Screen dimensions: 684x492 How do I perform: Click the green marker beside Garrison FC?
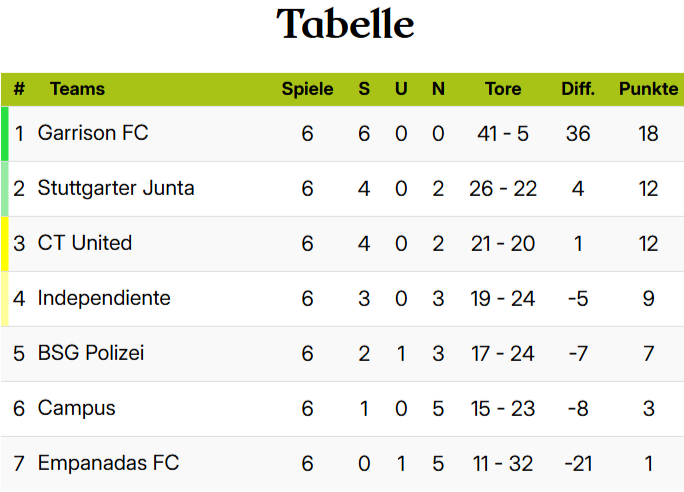pyautogui.click(x=4, y=134)
